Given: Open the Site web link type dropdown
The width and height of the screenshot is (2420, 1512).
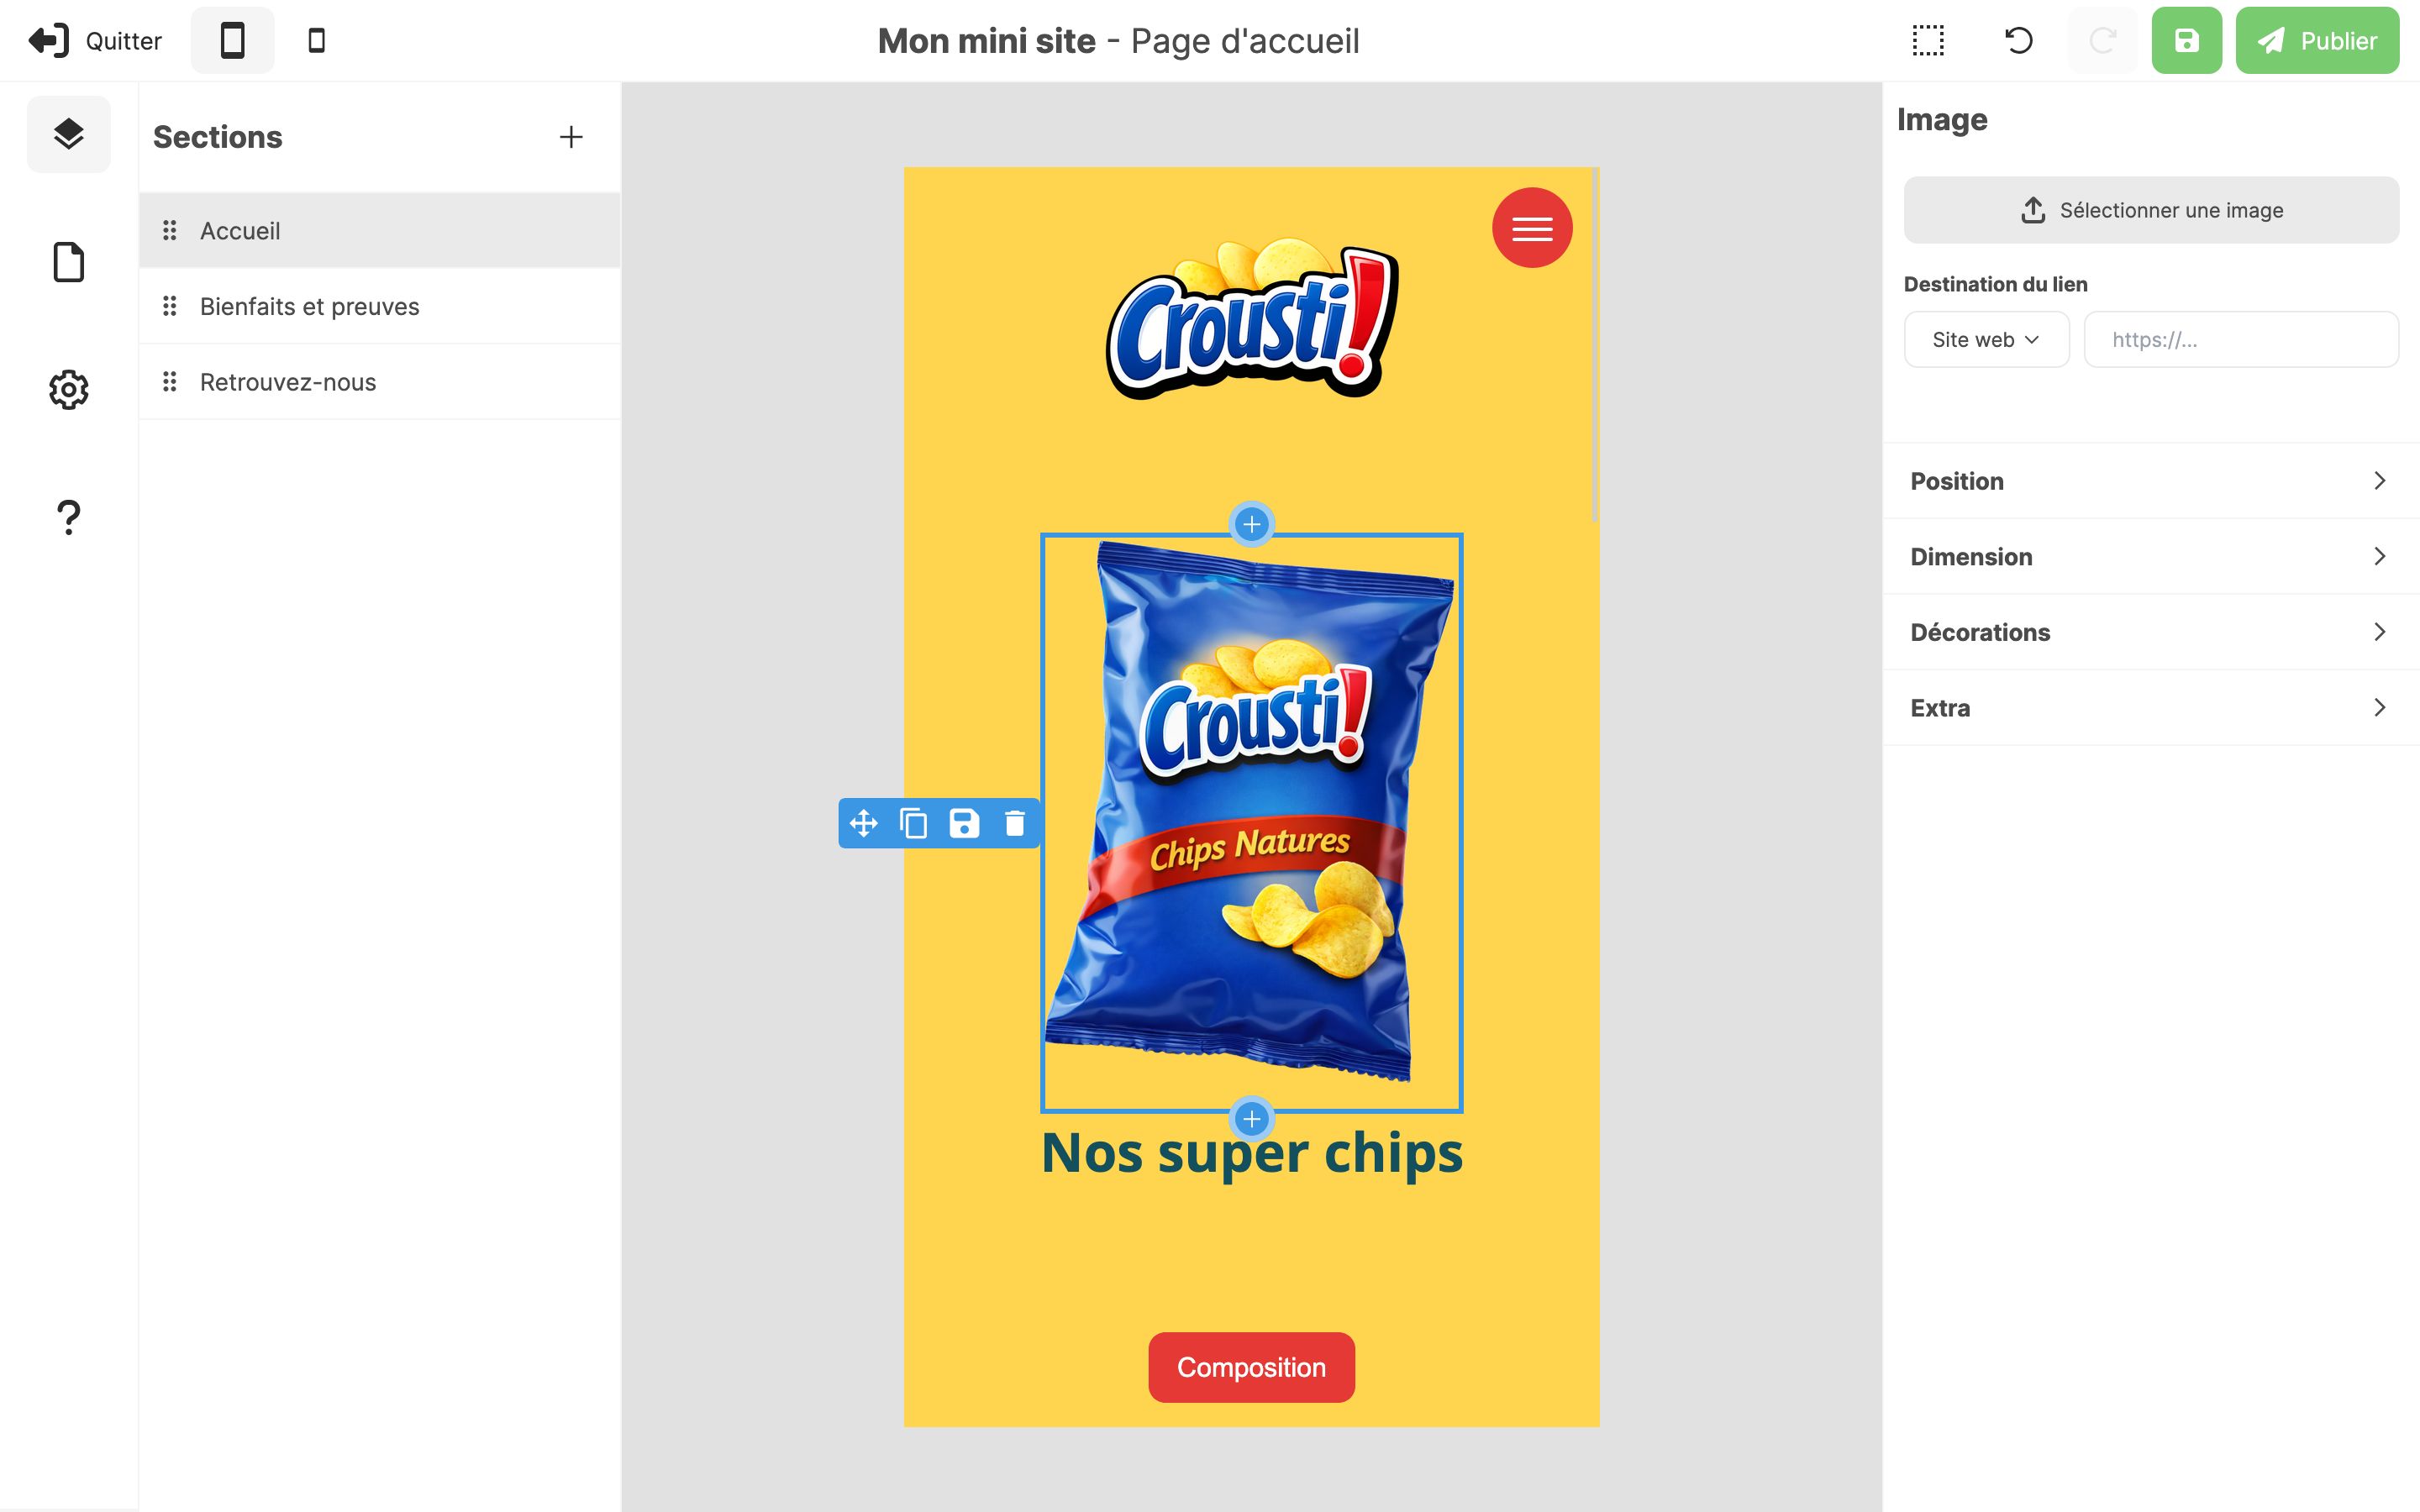Looking at the screenshot, I should [1985, 340].
